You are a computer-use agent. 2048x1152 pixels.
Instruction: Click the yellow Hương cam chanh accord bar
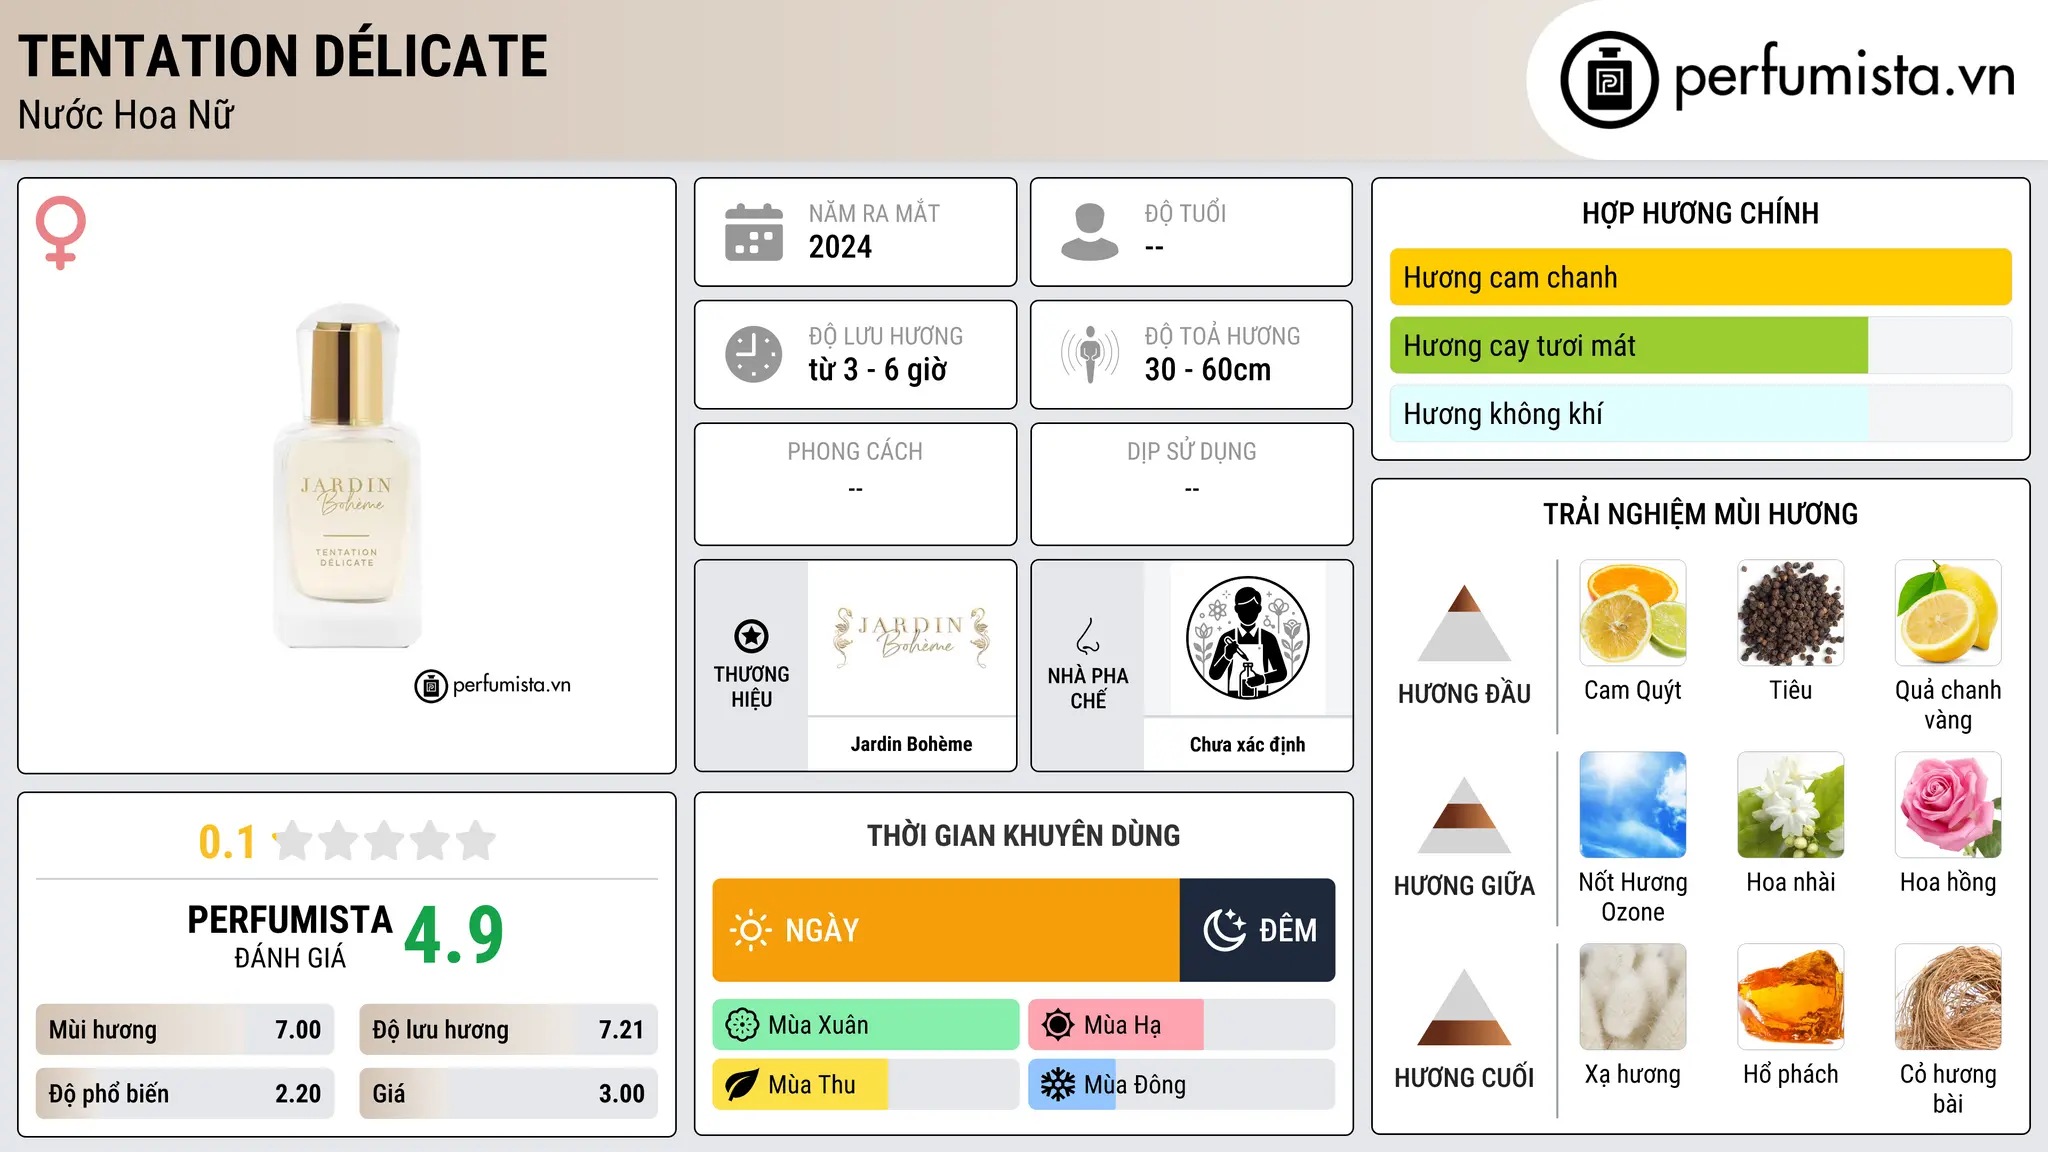tap(1700, 277)
